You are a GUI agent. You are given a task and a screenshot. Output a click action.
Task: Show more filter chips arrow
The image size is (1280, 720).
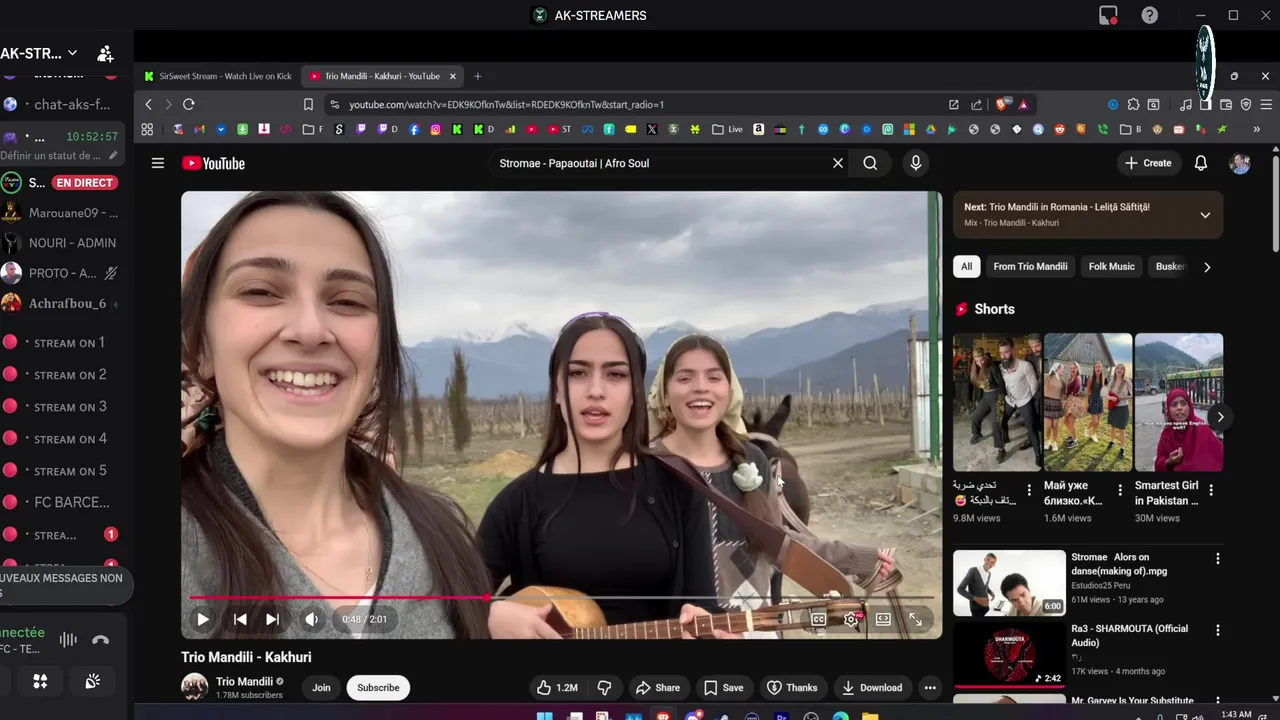[1207, 267]
